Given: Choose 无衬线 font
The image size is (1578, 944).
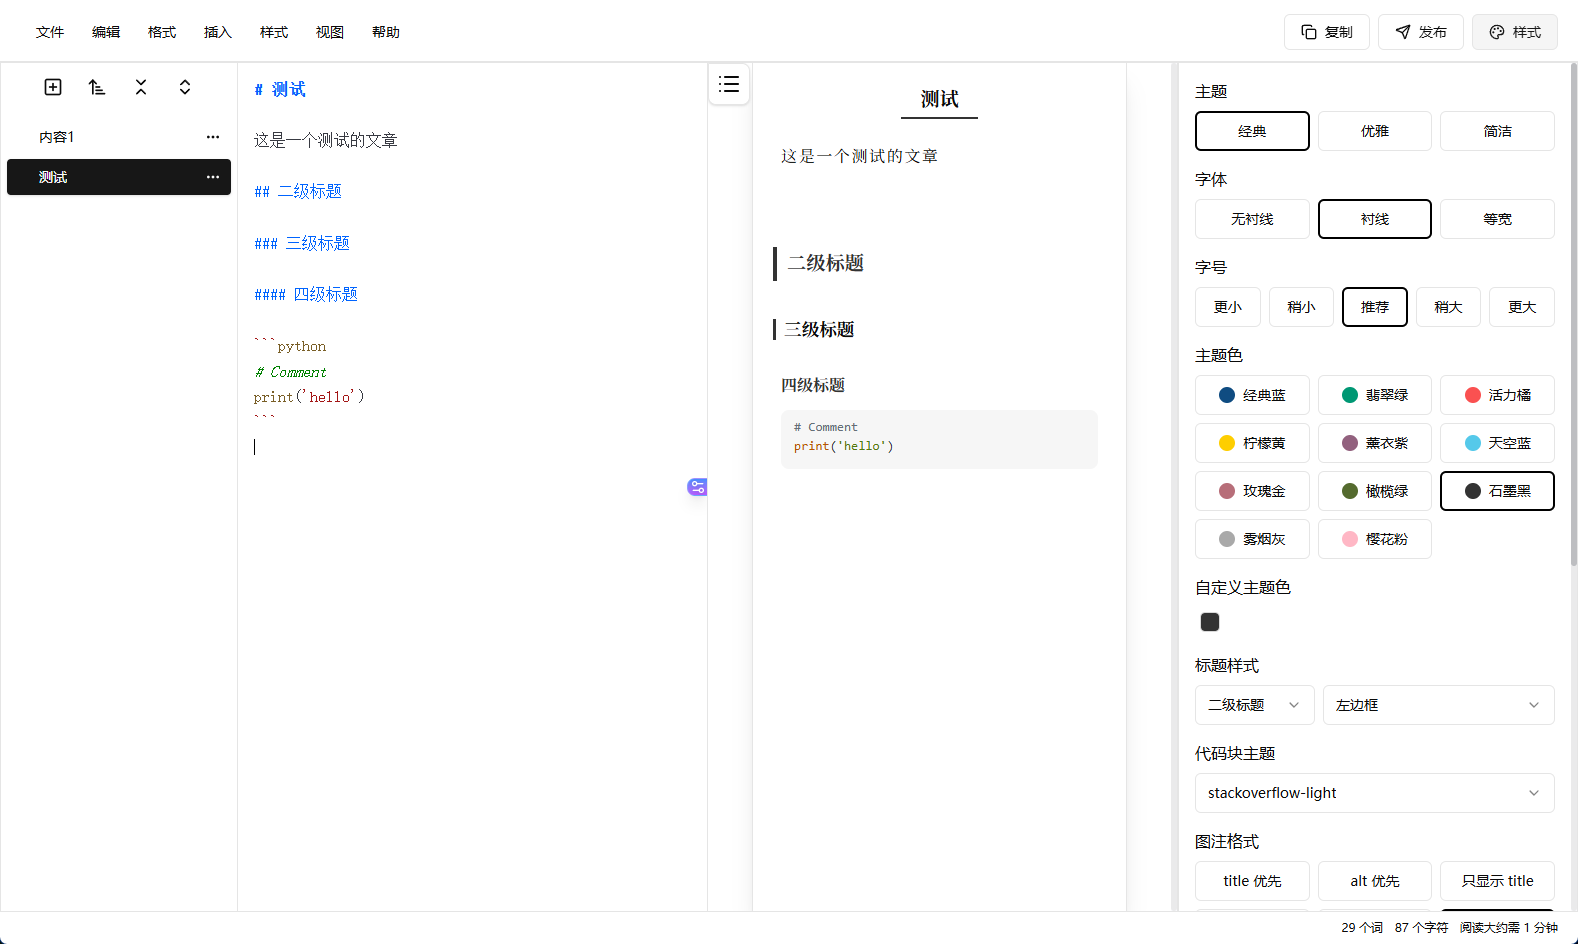Looking at the screenshot, I should (1252, 219).
